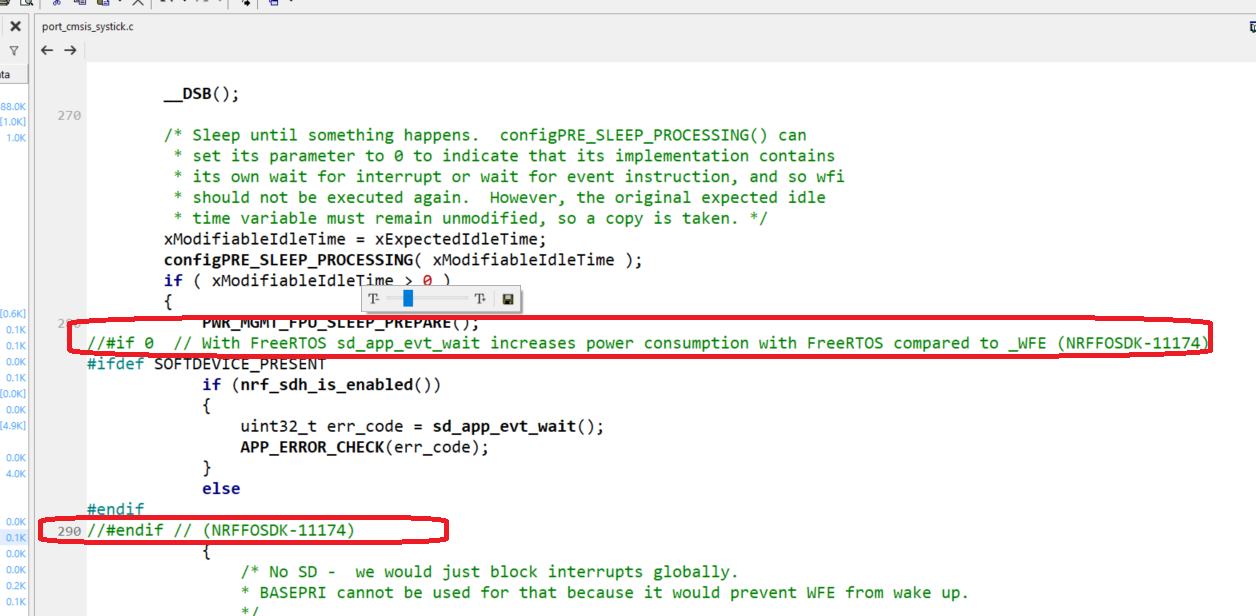Click the font zoom slider handle
The image size is (1256, 616).
[408, 299]
